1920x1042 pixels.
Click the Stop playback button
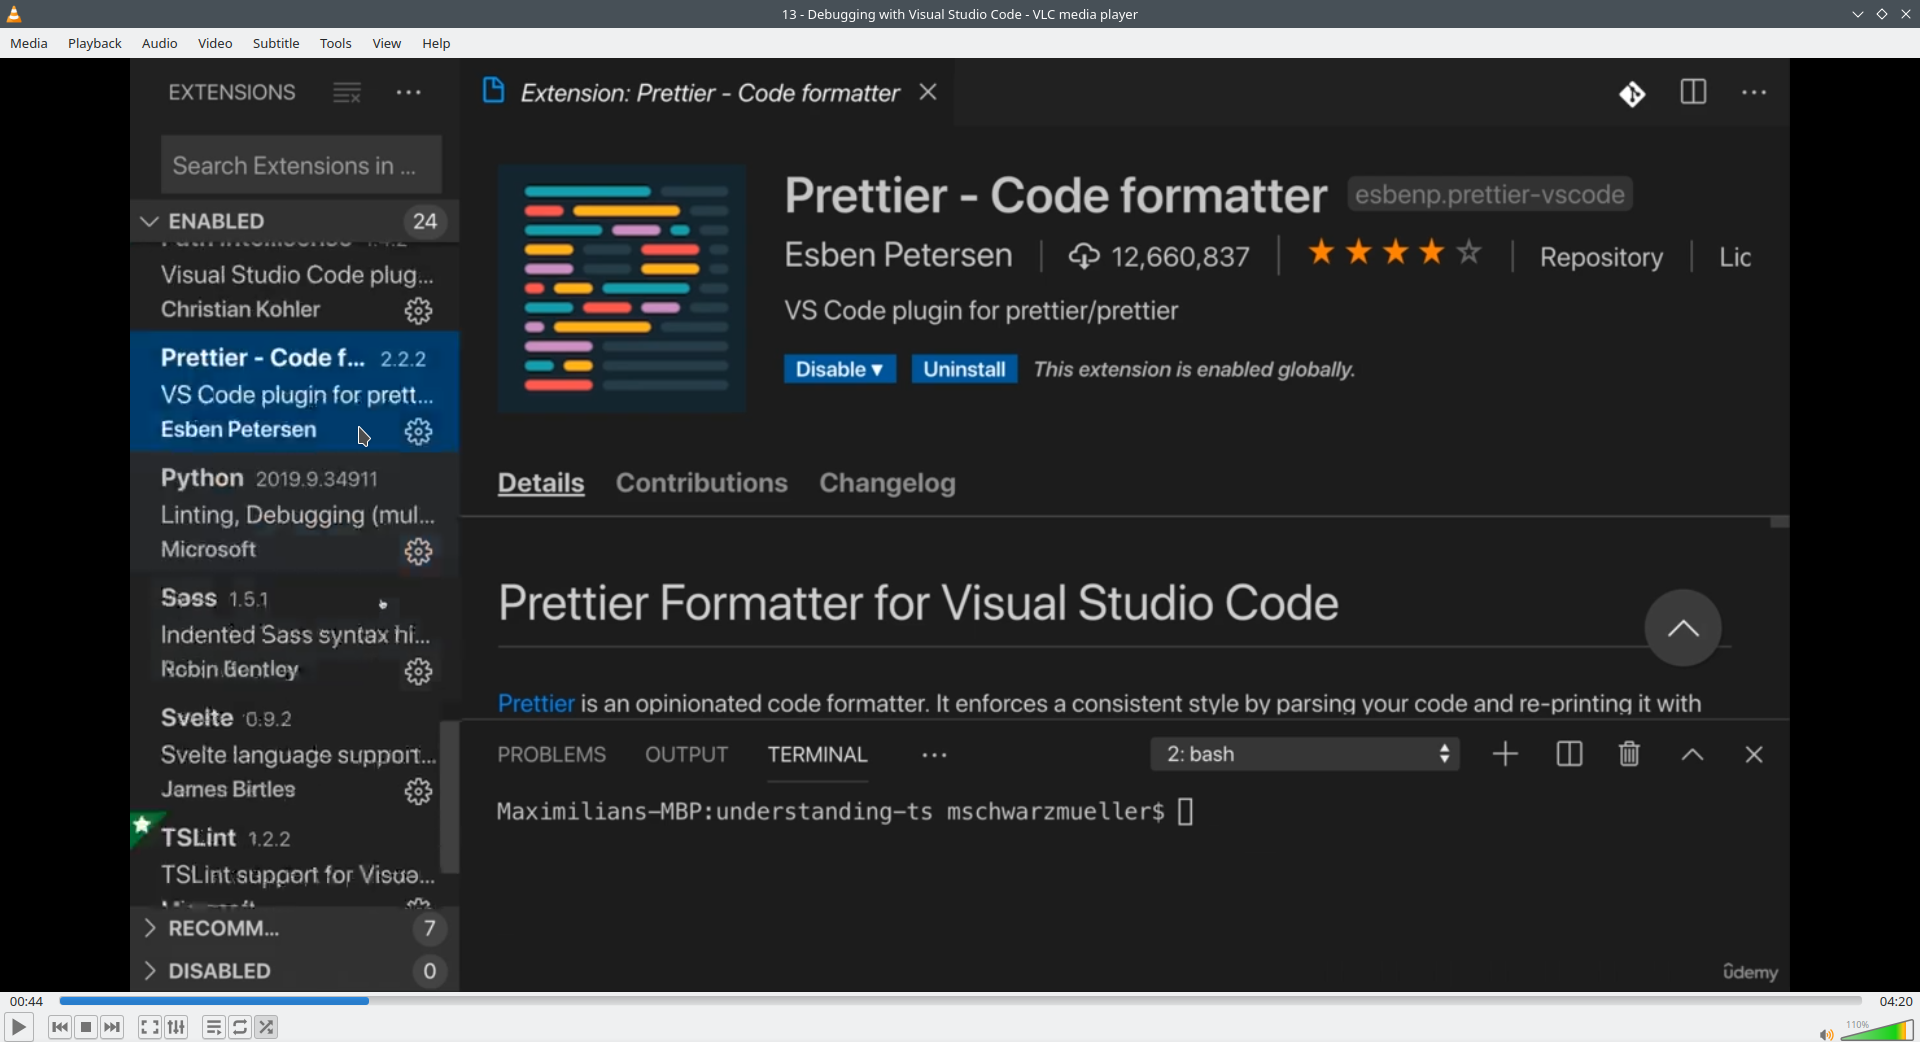point(86,1027)
